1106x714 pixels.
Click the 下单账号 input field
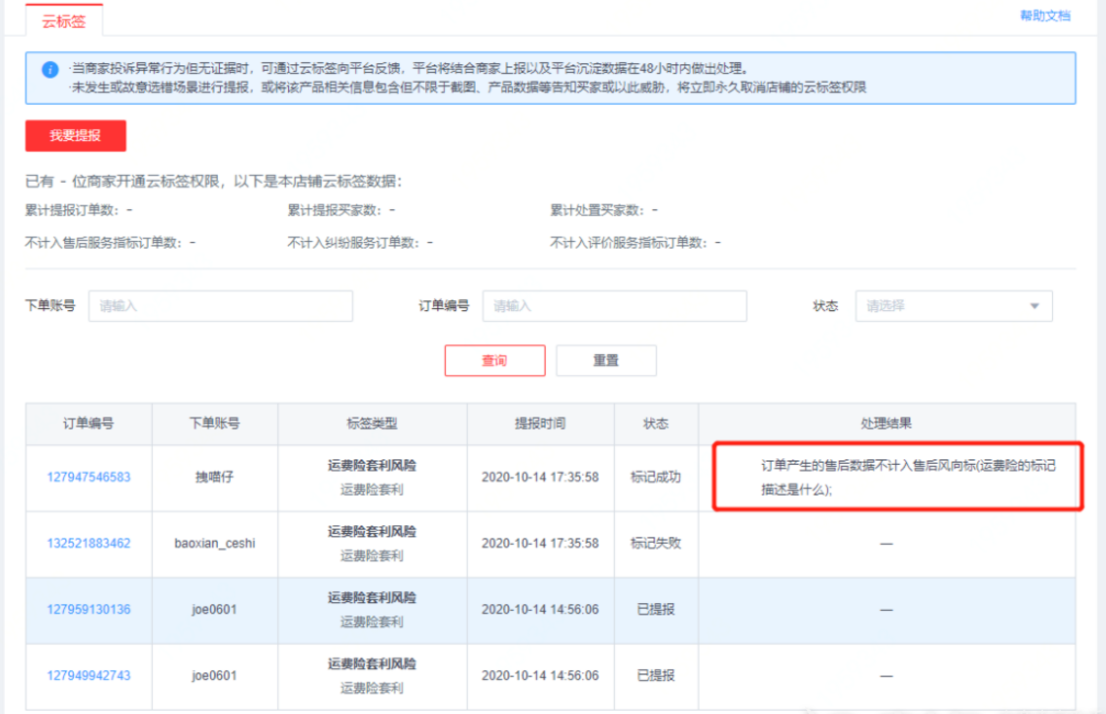(x=220, y=306)
